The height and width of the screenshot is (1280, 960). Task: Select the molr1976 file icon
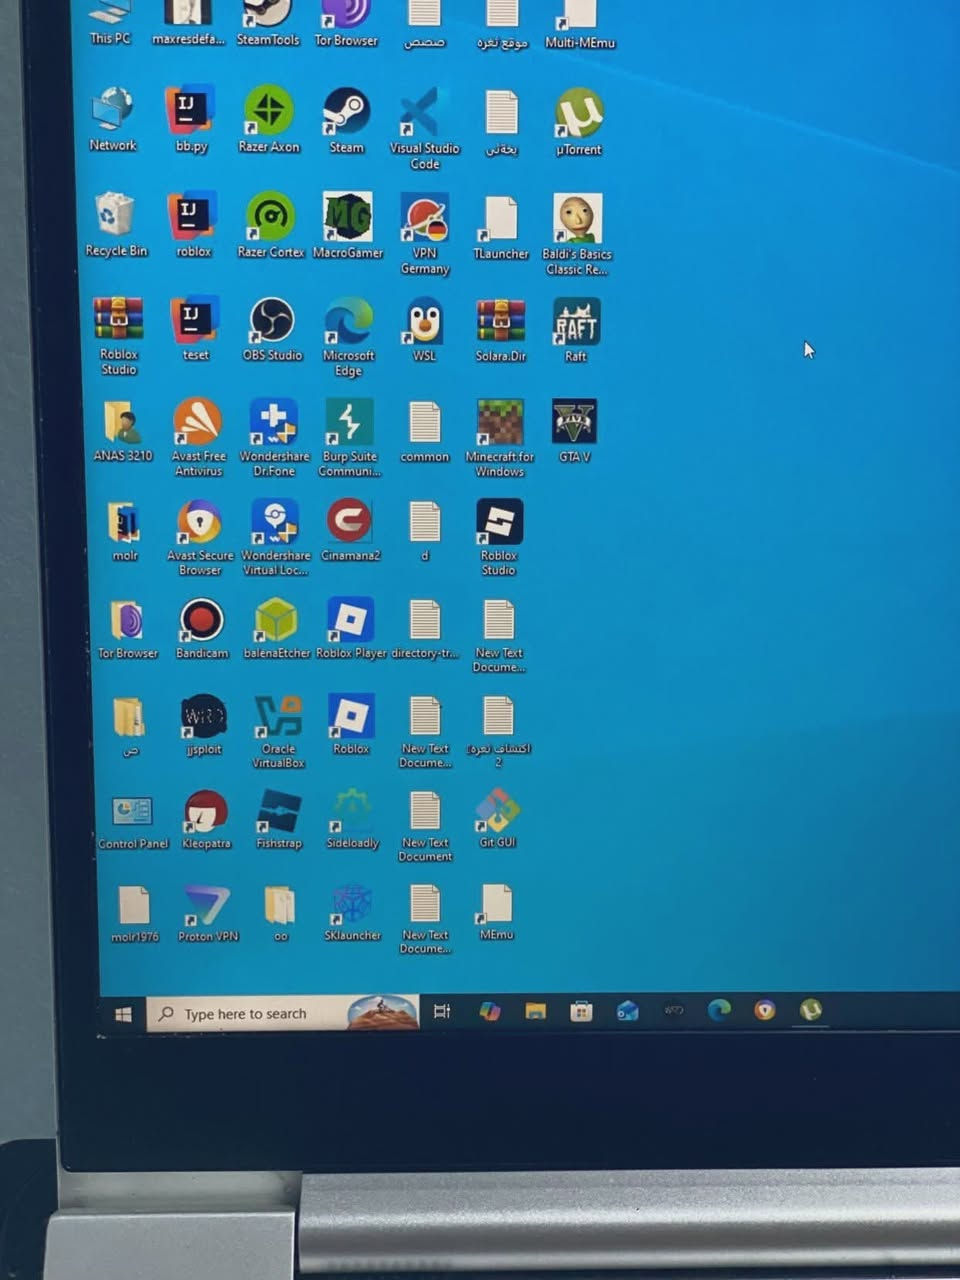134,905
